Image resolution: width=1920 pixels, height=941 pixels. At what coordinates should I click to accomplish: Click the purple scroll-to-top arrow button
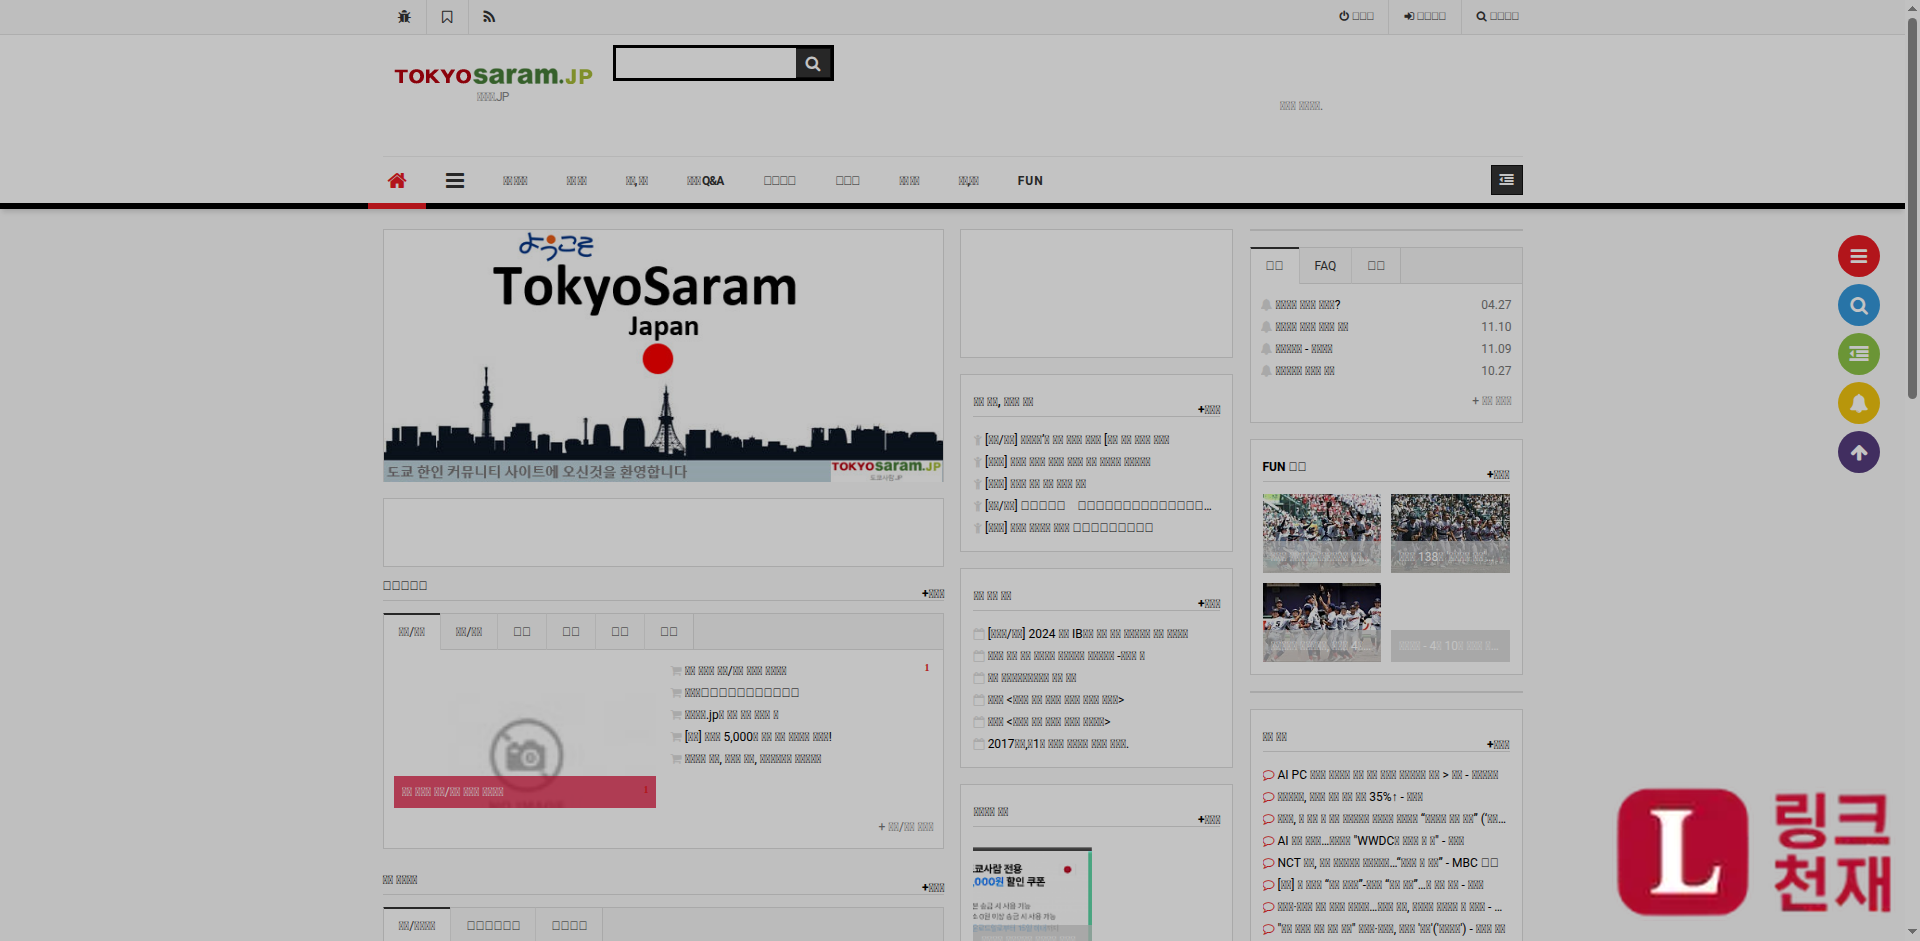[1858, 452]
